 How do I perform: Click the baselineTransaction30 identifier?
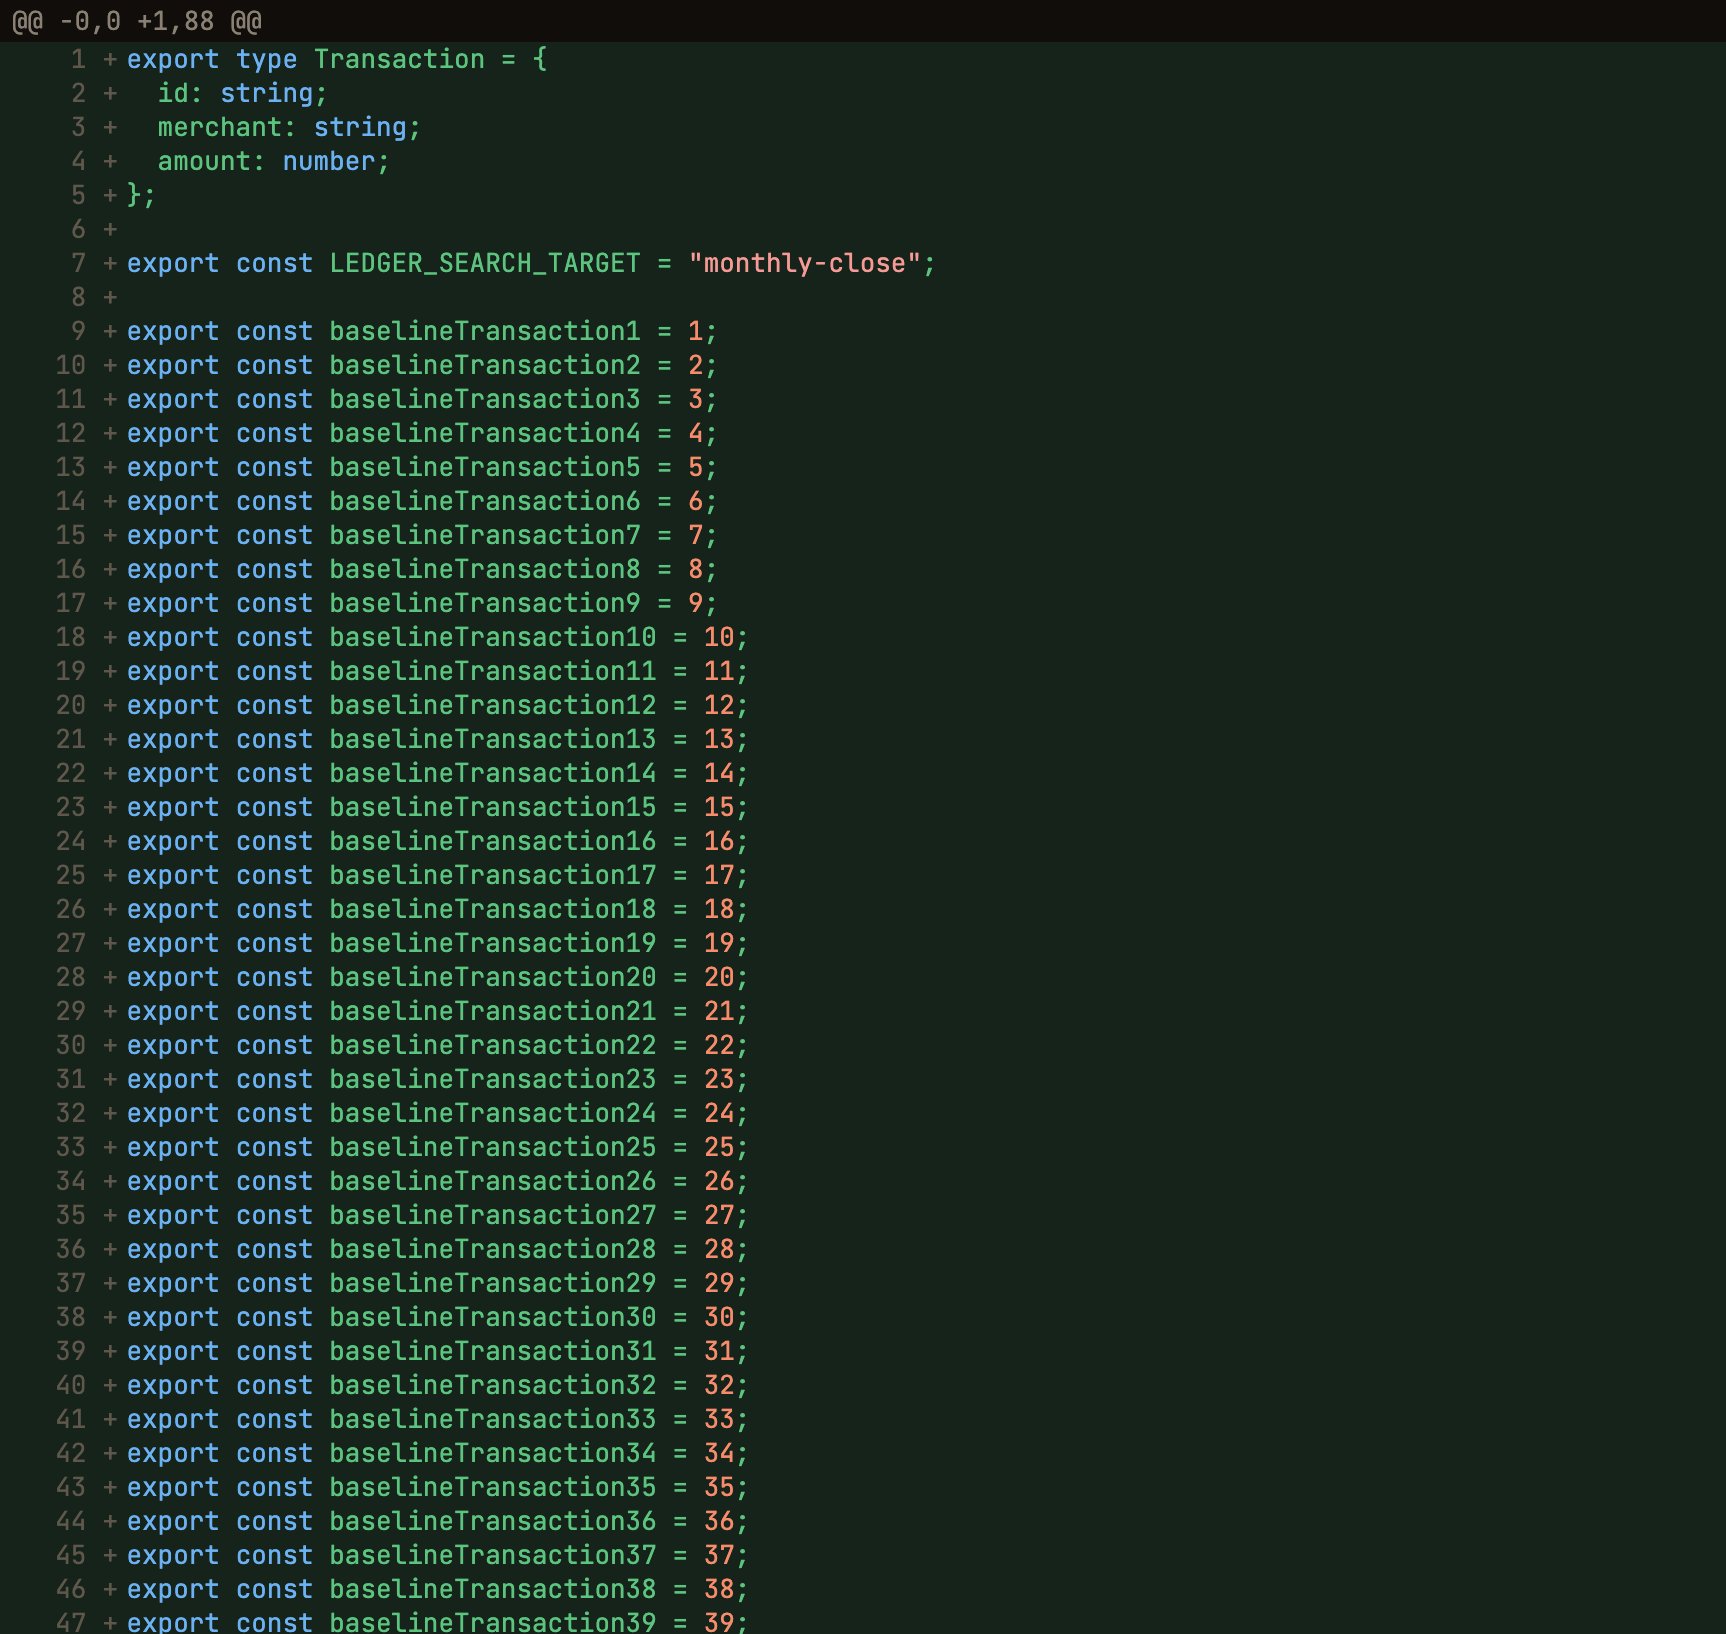coord(493,1317)
